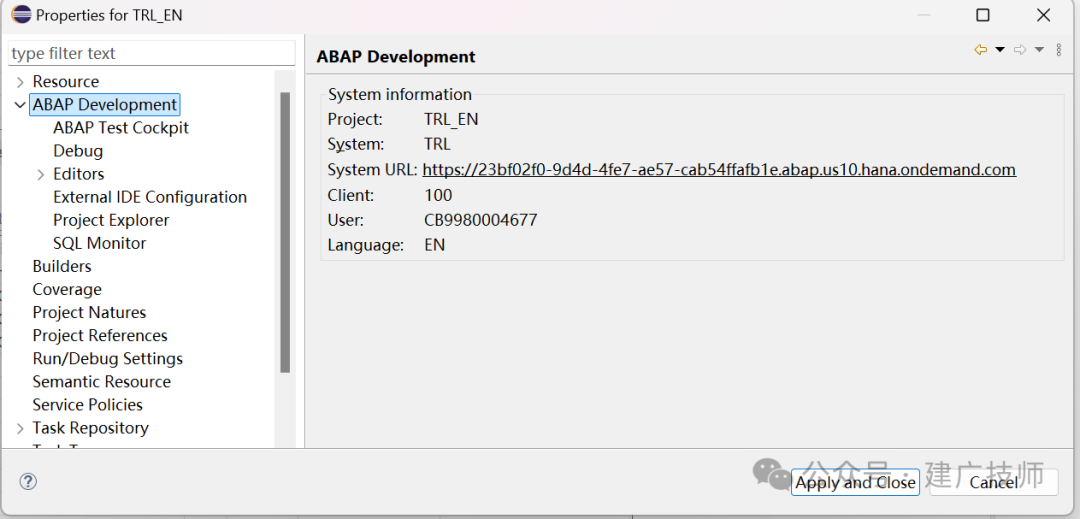The image size is (1080, 519).
Task: Open the forward history dropdown arrow
Action: [x=1039, y=50]
